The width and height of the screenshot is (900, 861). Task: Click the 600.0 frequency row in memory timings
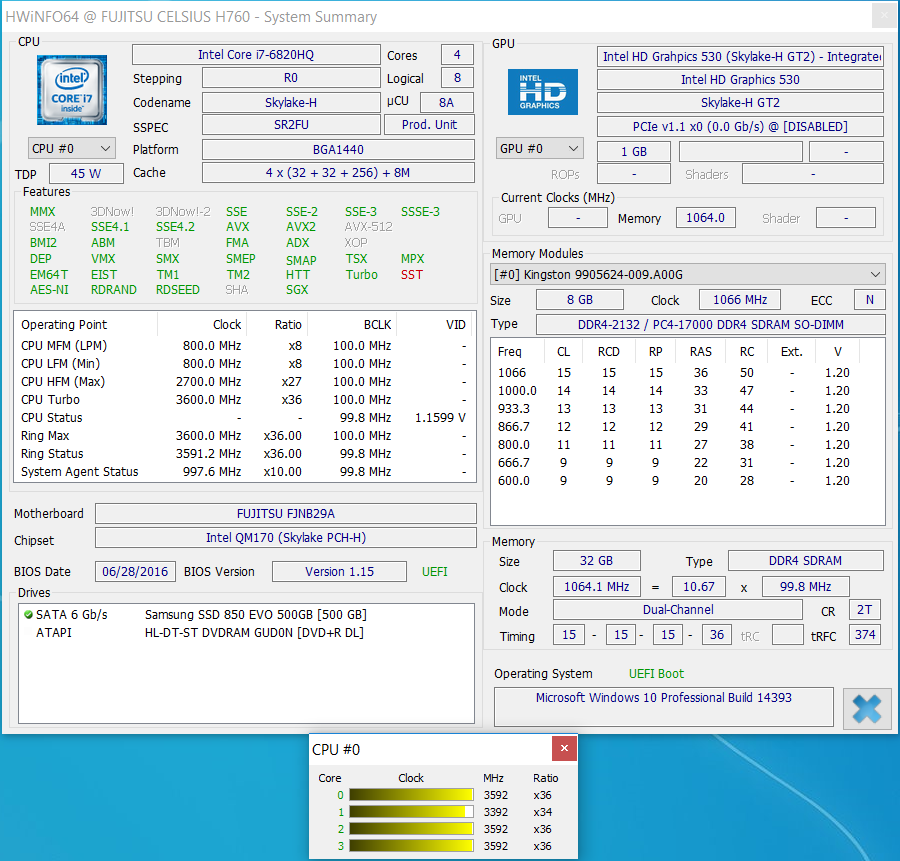pyautogui.click(x=688, y=480)
